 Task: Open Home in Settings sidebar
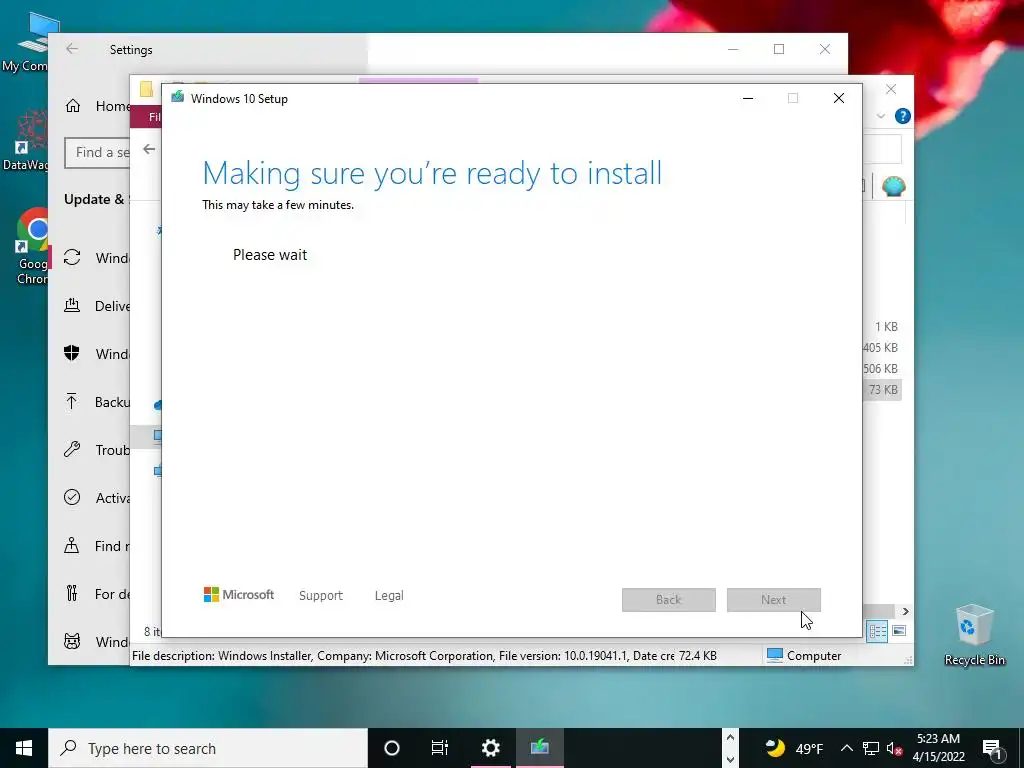(97, 106)
